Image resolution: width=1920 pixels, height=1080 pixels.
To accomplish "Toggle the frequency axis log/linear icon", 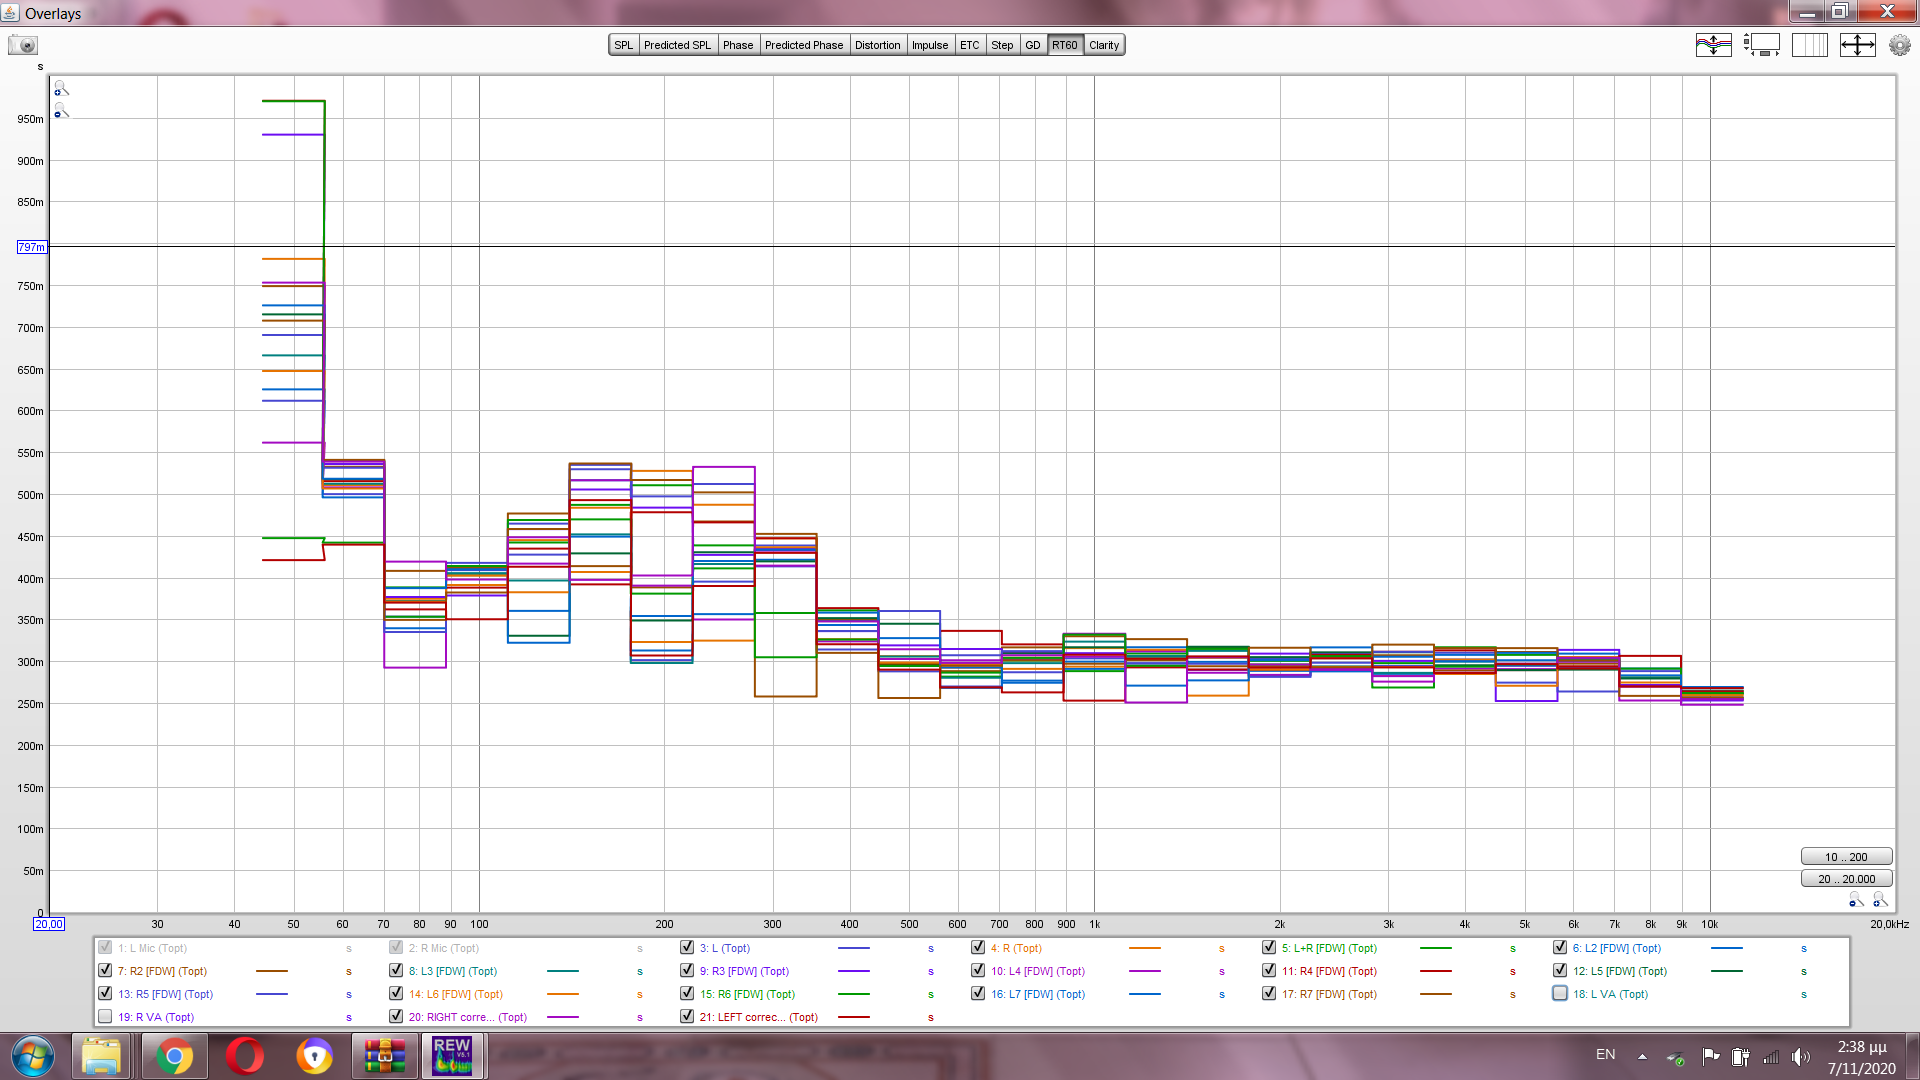I will 1809,45.
